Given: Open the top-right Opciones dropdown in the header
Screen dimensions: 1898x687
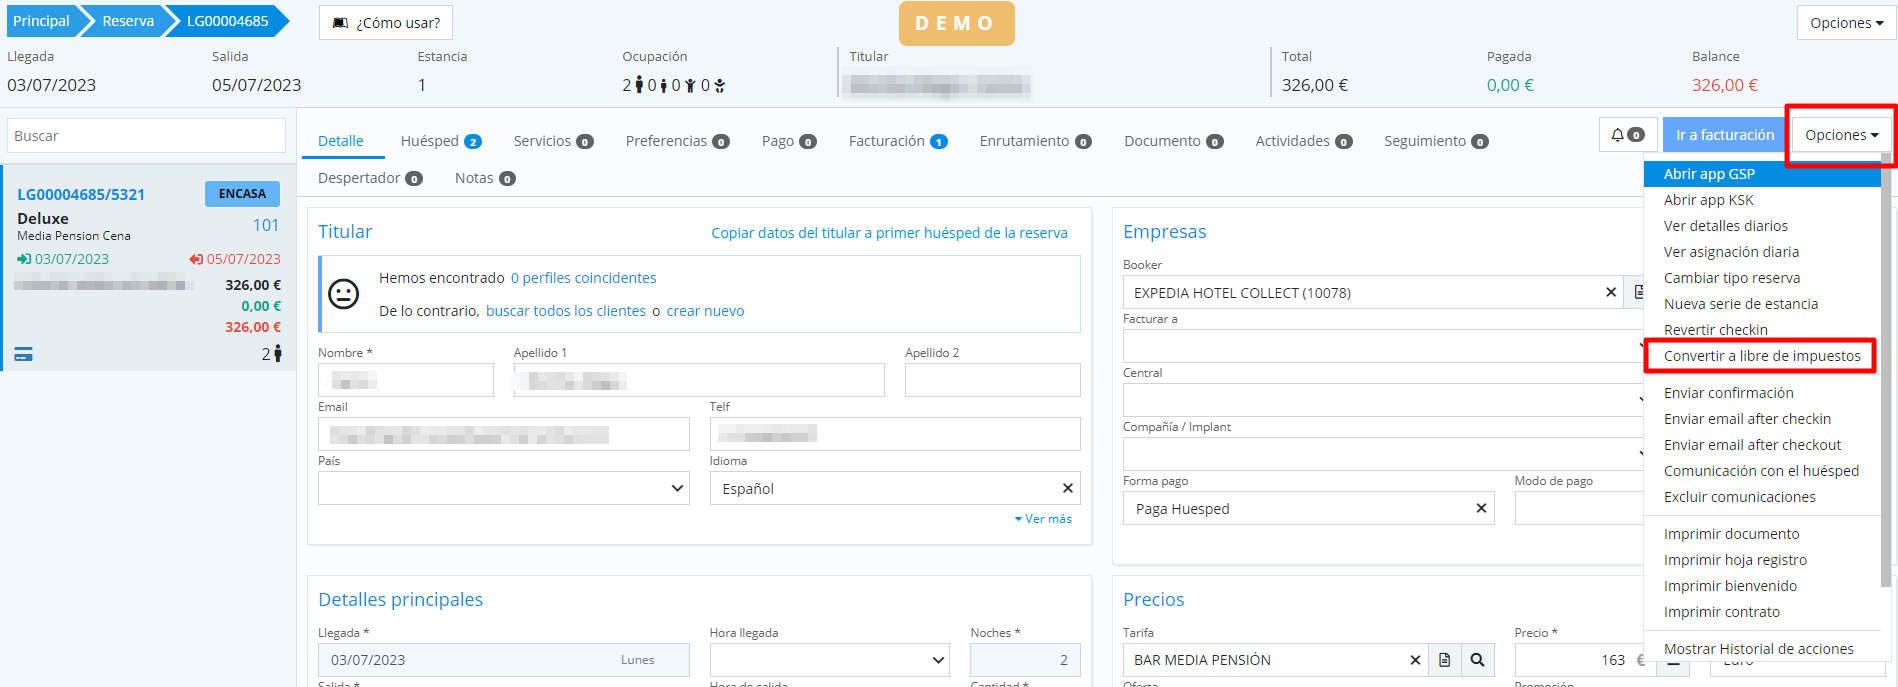Looking at the screenshot, I should coord(1845,23).
